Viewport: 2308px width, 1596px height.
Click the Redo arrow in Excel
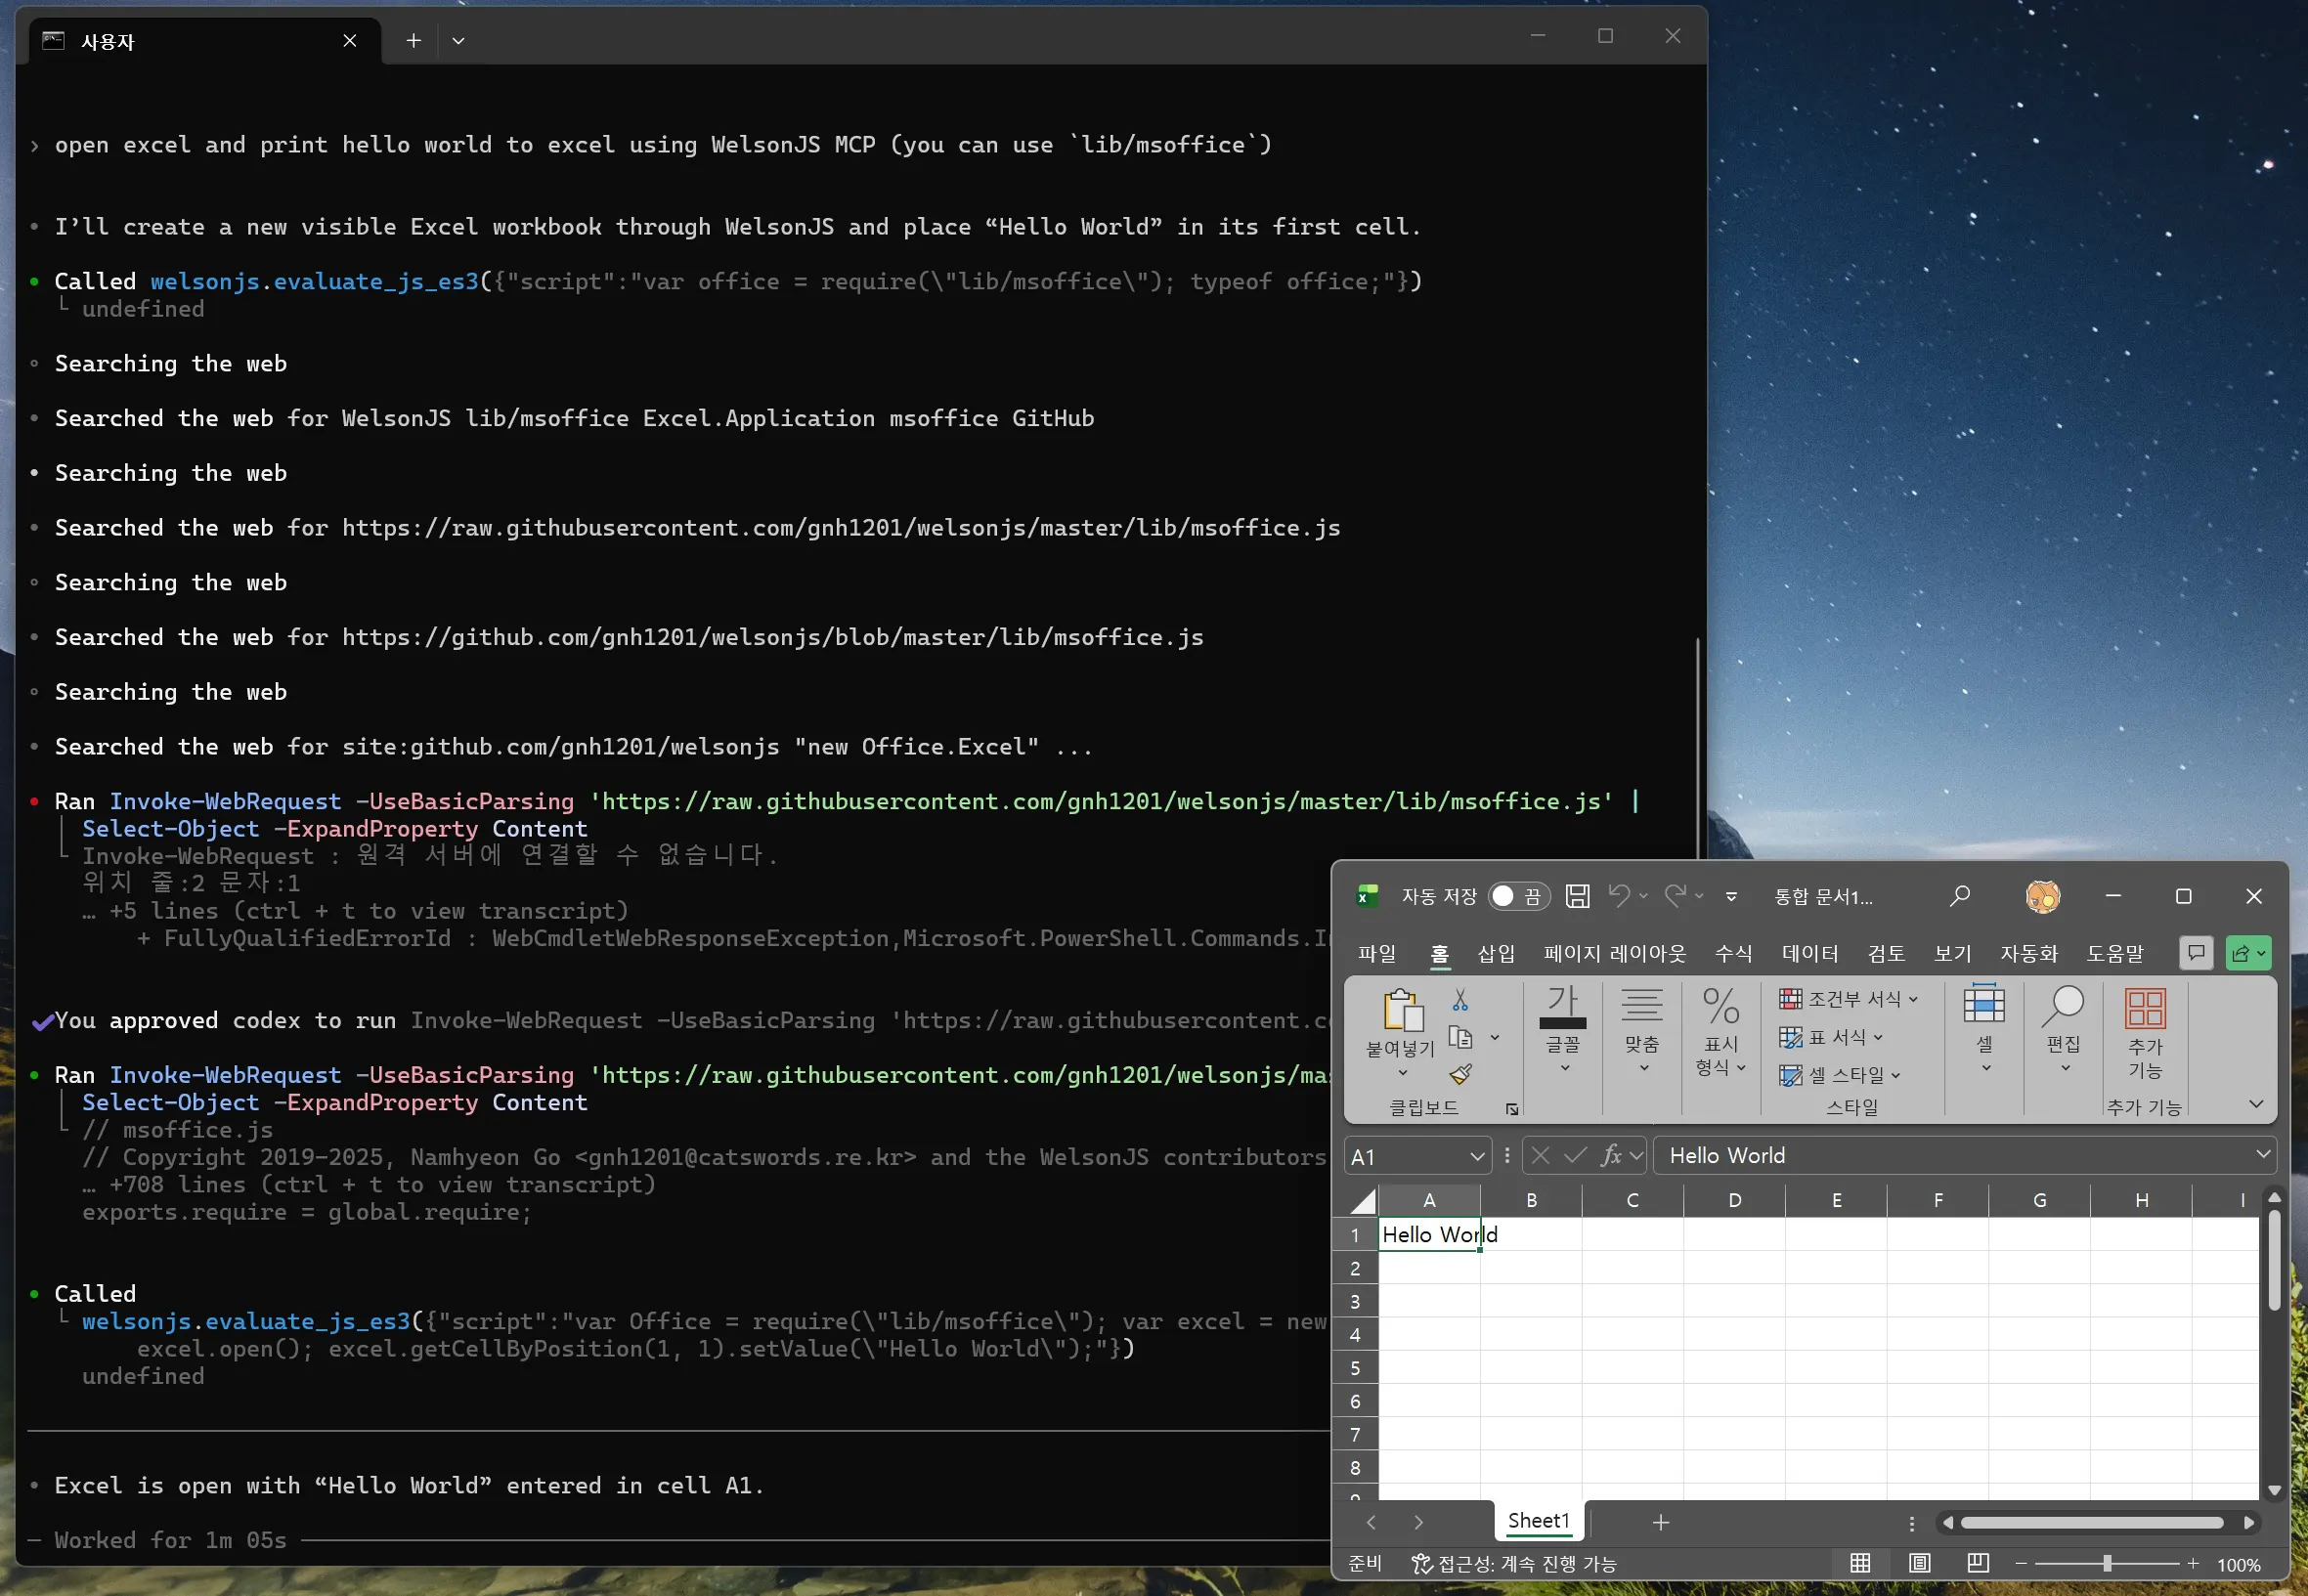[x=1675, y=896]
